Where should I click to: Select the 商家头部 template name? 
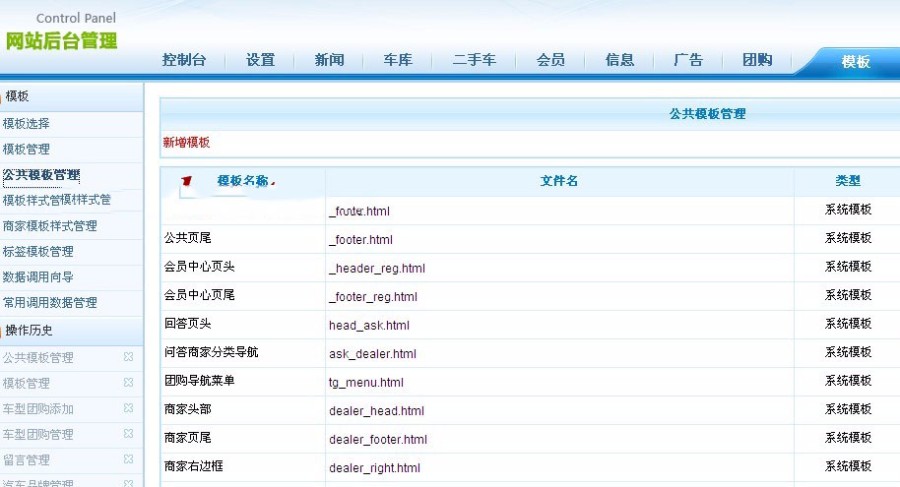188,409
